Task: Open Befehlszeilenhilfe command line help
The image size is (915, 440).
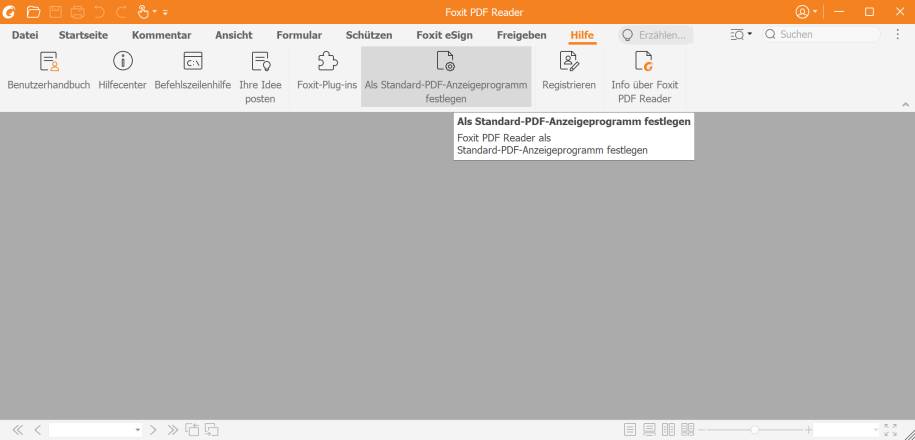Action: 193,71
